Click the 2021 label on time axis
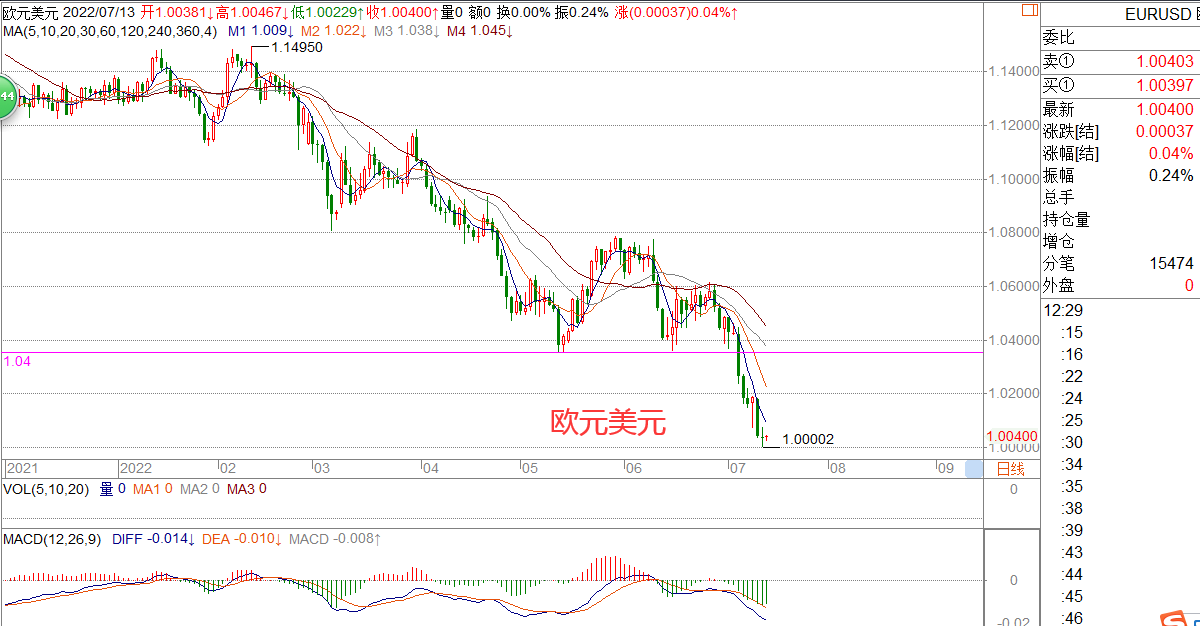This screenshot has height=626, width=1200. [23, 468]
